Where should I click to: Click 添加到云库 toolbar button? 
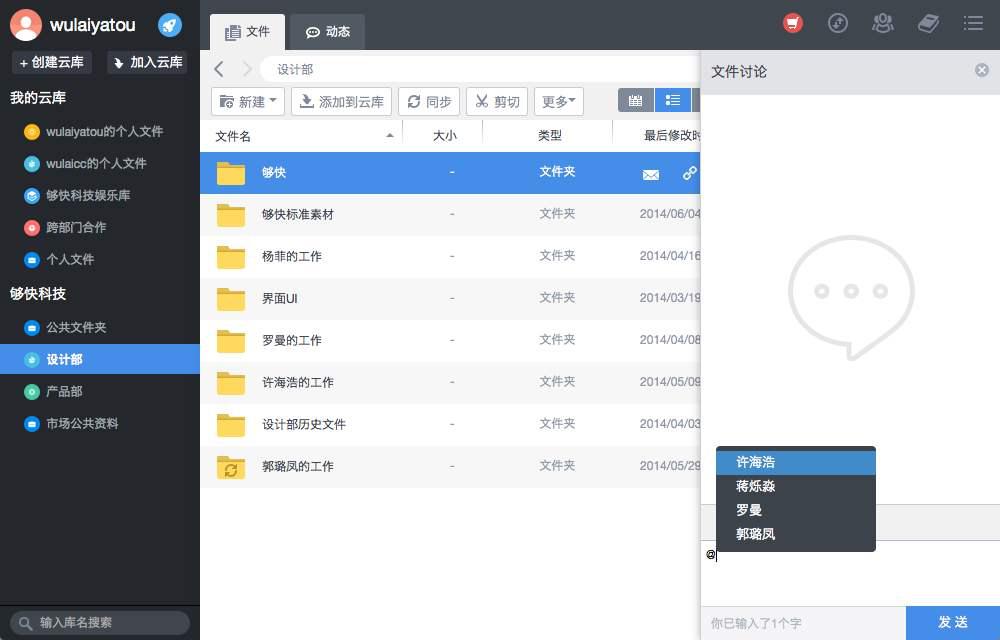coord(341,101)
